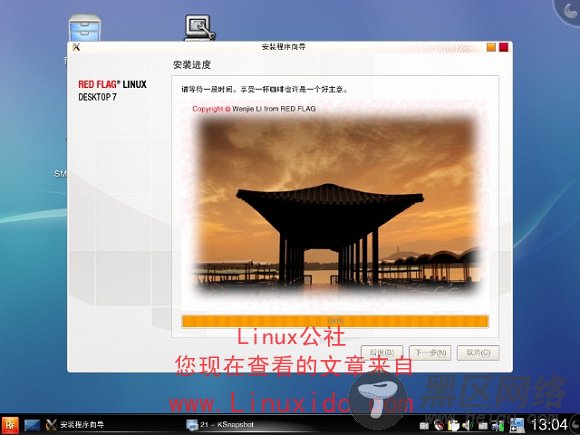
Task: Click the Copyright Wenjie Li caption
Action: (254, 109)
